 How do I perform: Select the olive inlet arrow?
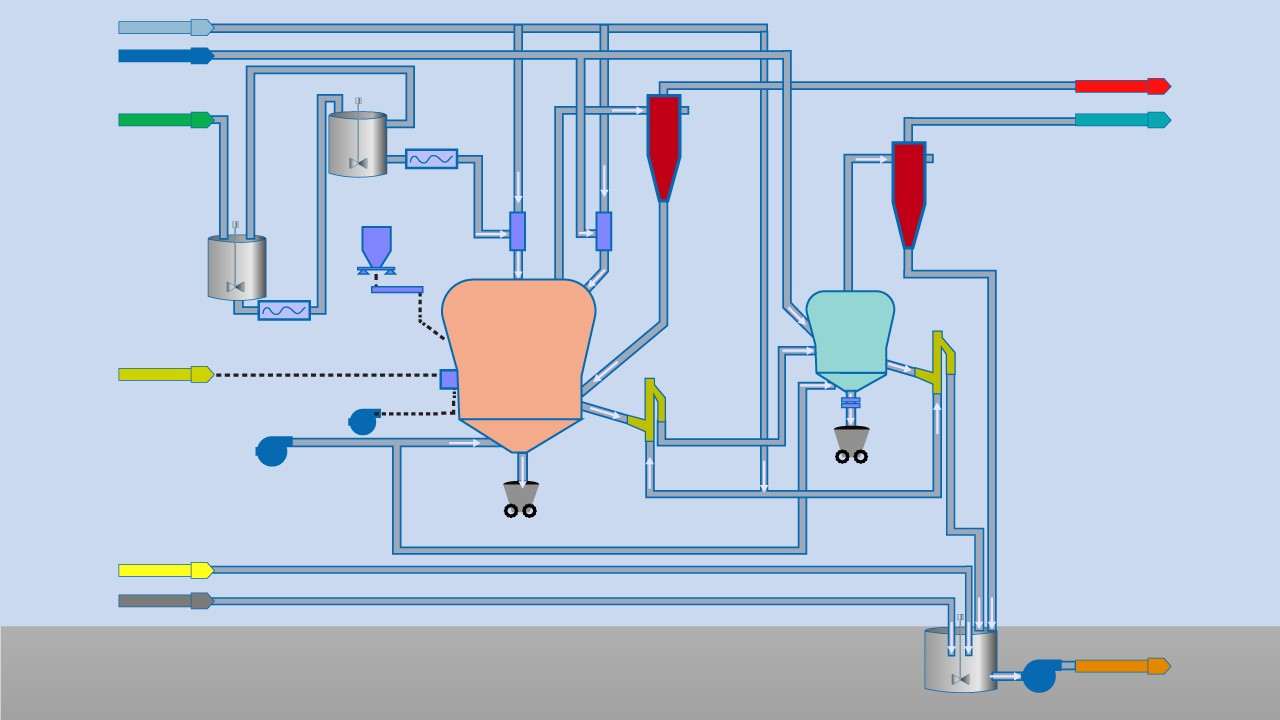point(165,374)
